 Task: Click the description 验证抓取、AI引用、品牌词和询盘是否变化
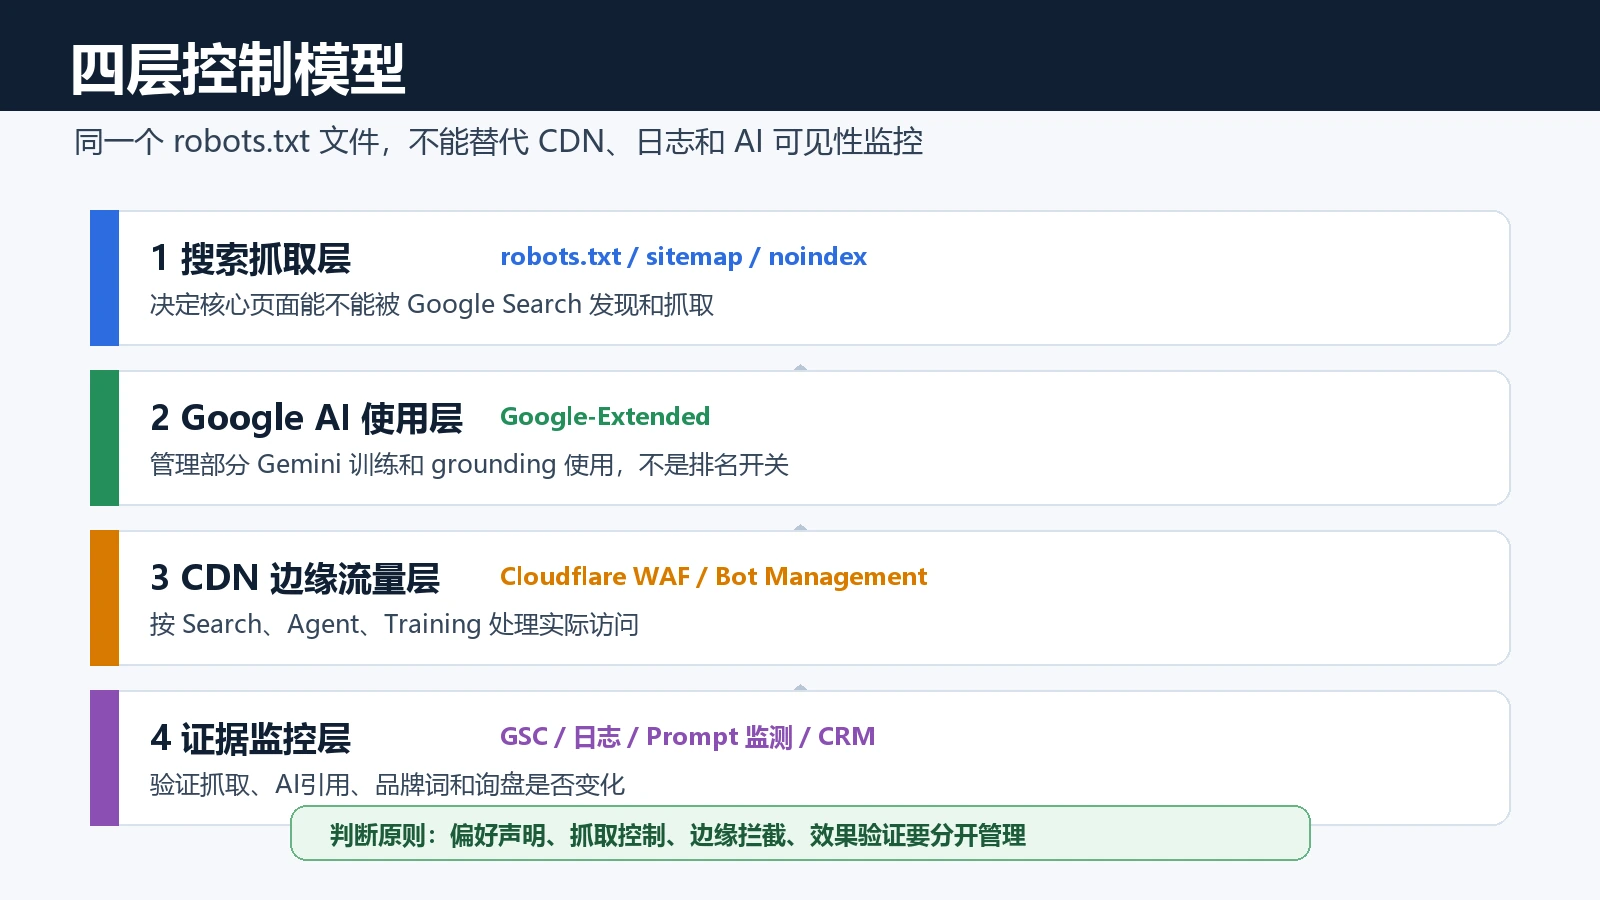pyautogui.click(x=387, y=784)
